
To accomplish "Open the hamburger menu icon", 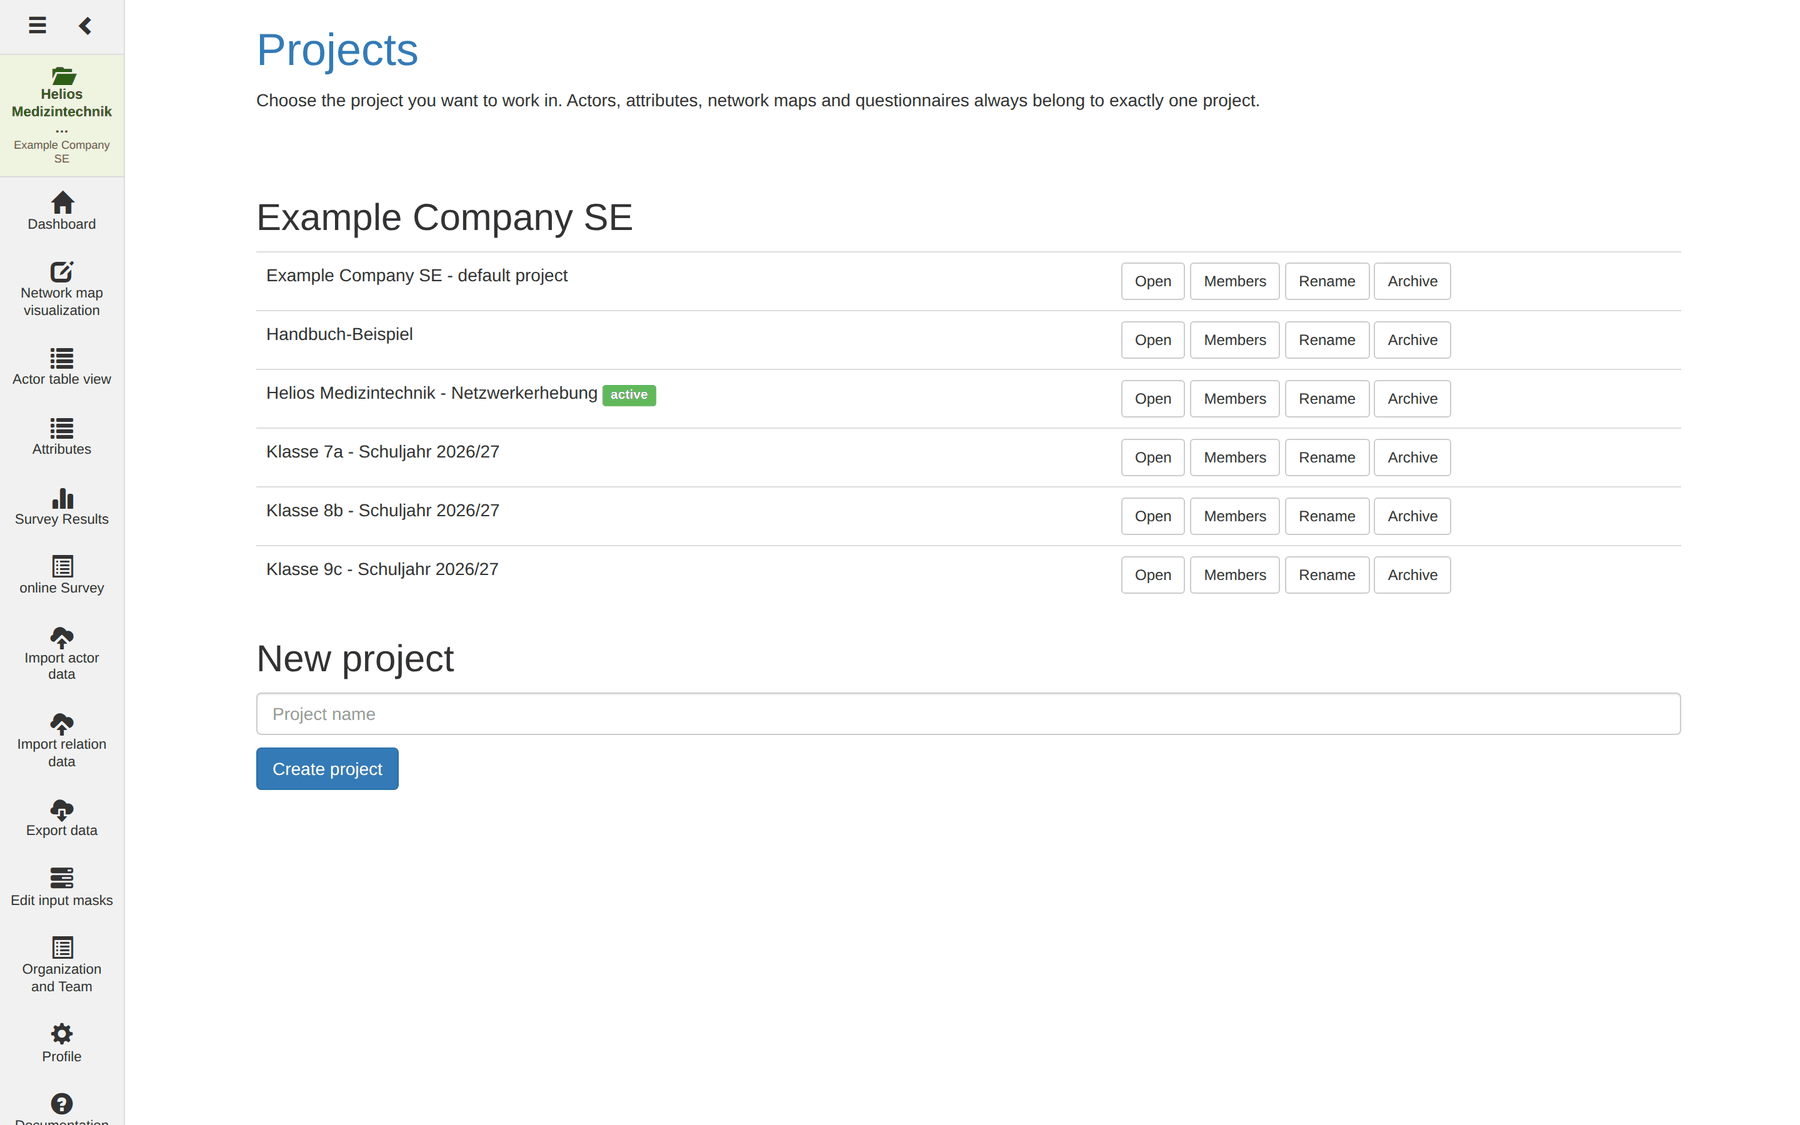I will point(37,25).
